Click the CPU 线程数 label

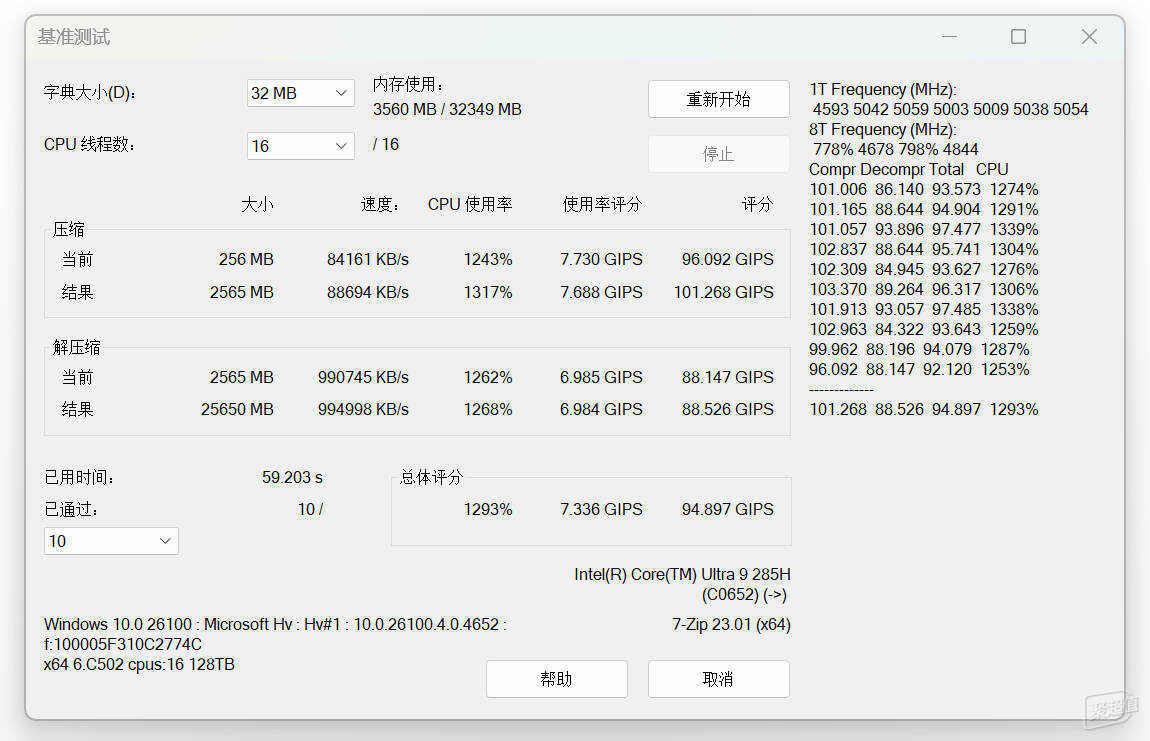pyautogui.click(x=89, y=145)
